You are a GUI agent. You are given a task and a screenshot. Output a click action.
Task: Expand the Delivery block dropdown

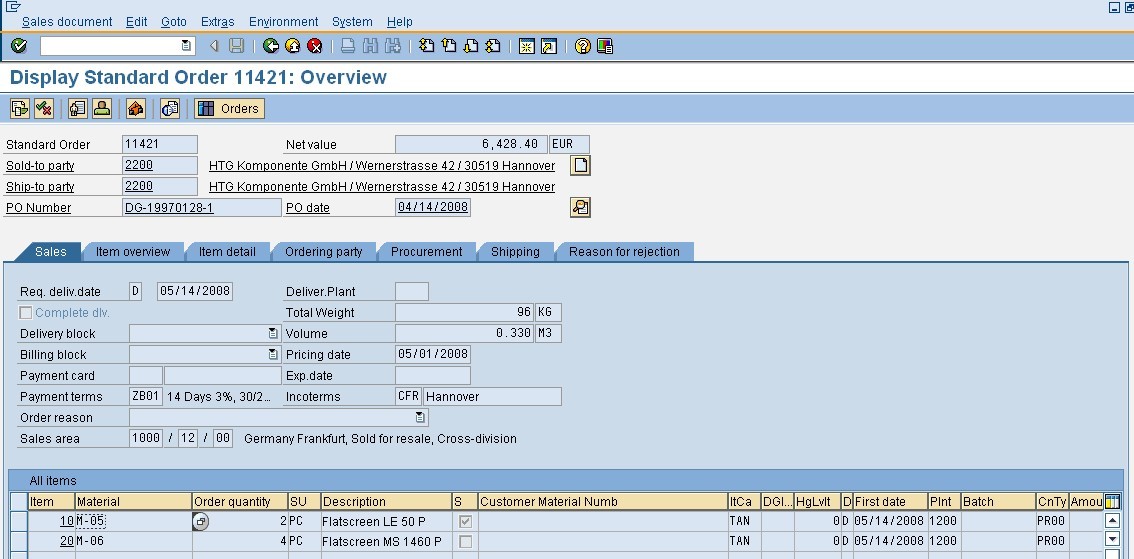coord(273,334)
